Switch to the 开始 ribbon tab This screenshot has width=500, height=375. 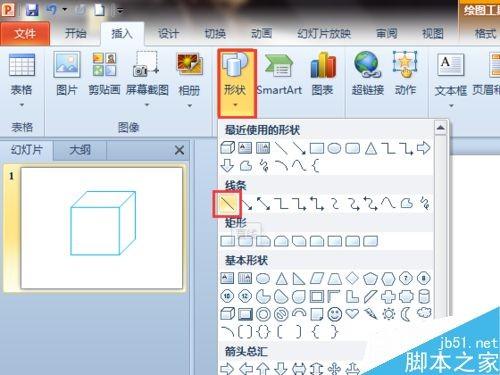click(x=75, y=33)
